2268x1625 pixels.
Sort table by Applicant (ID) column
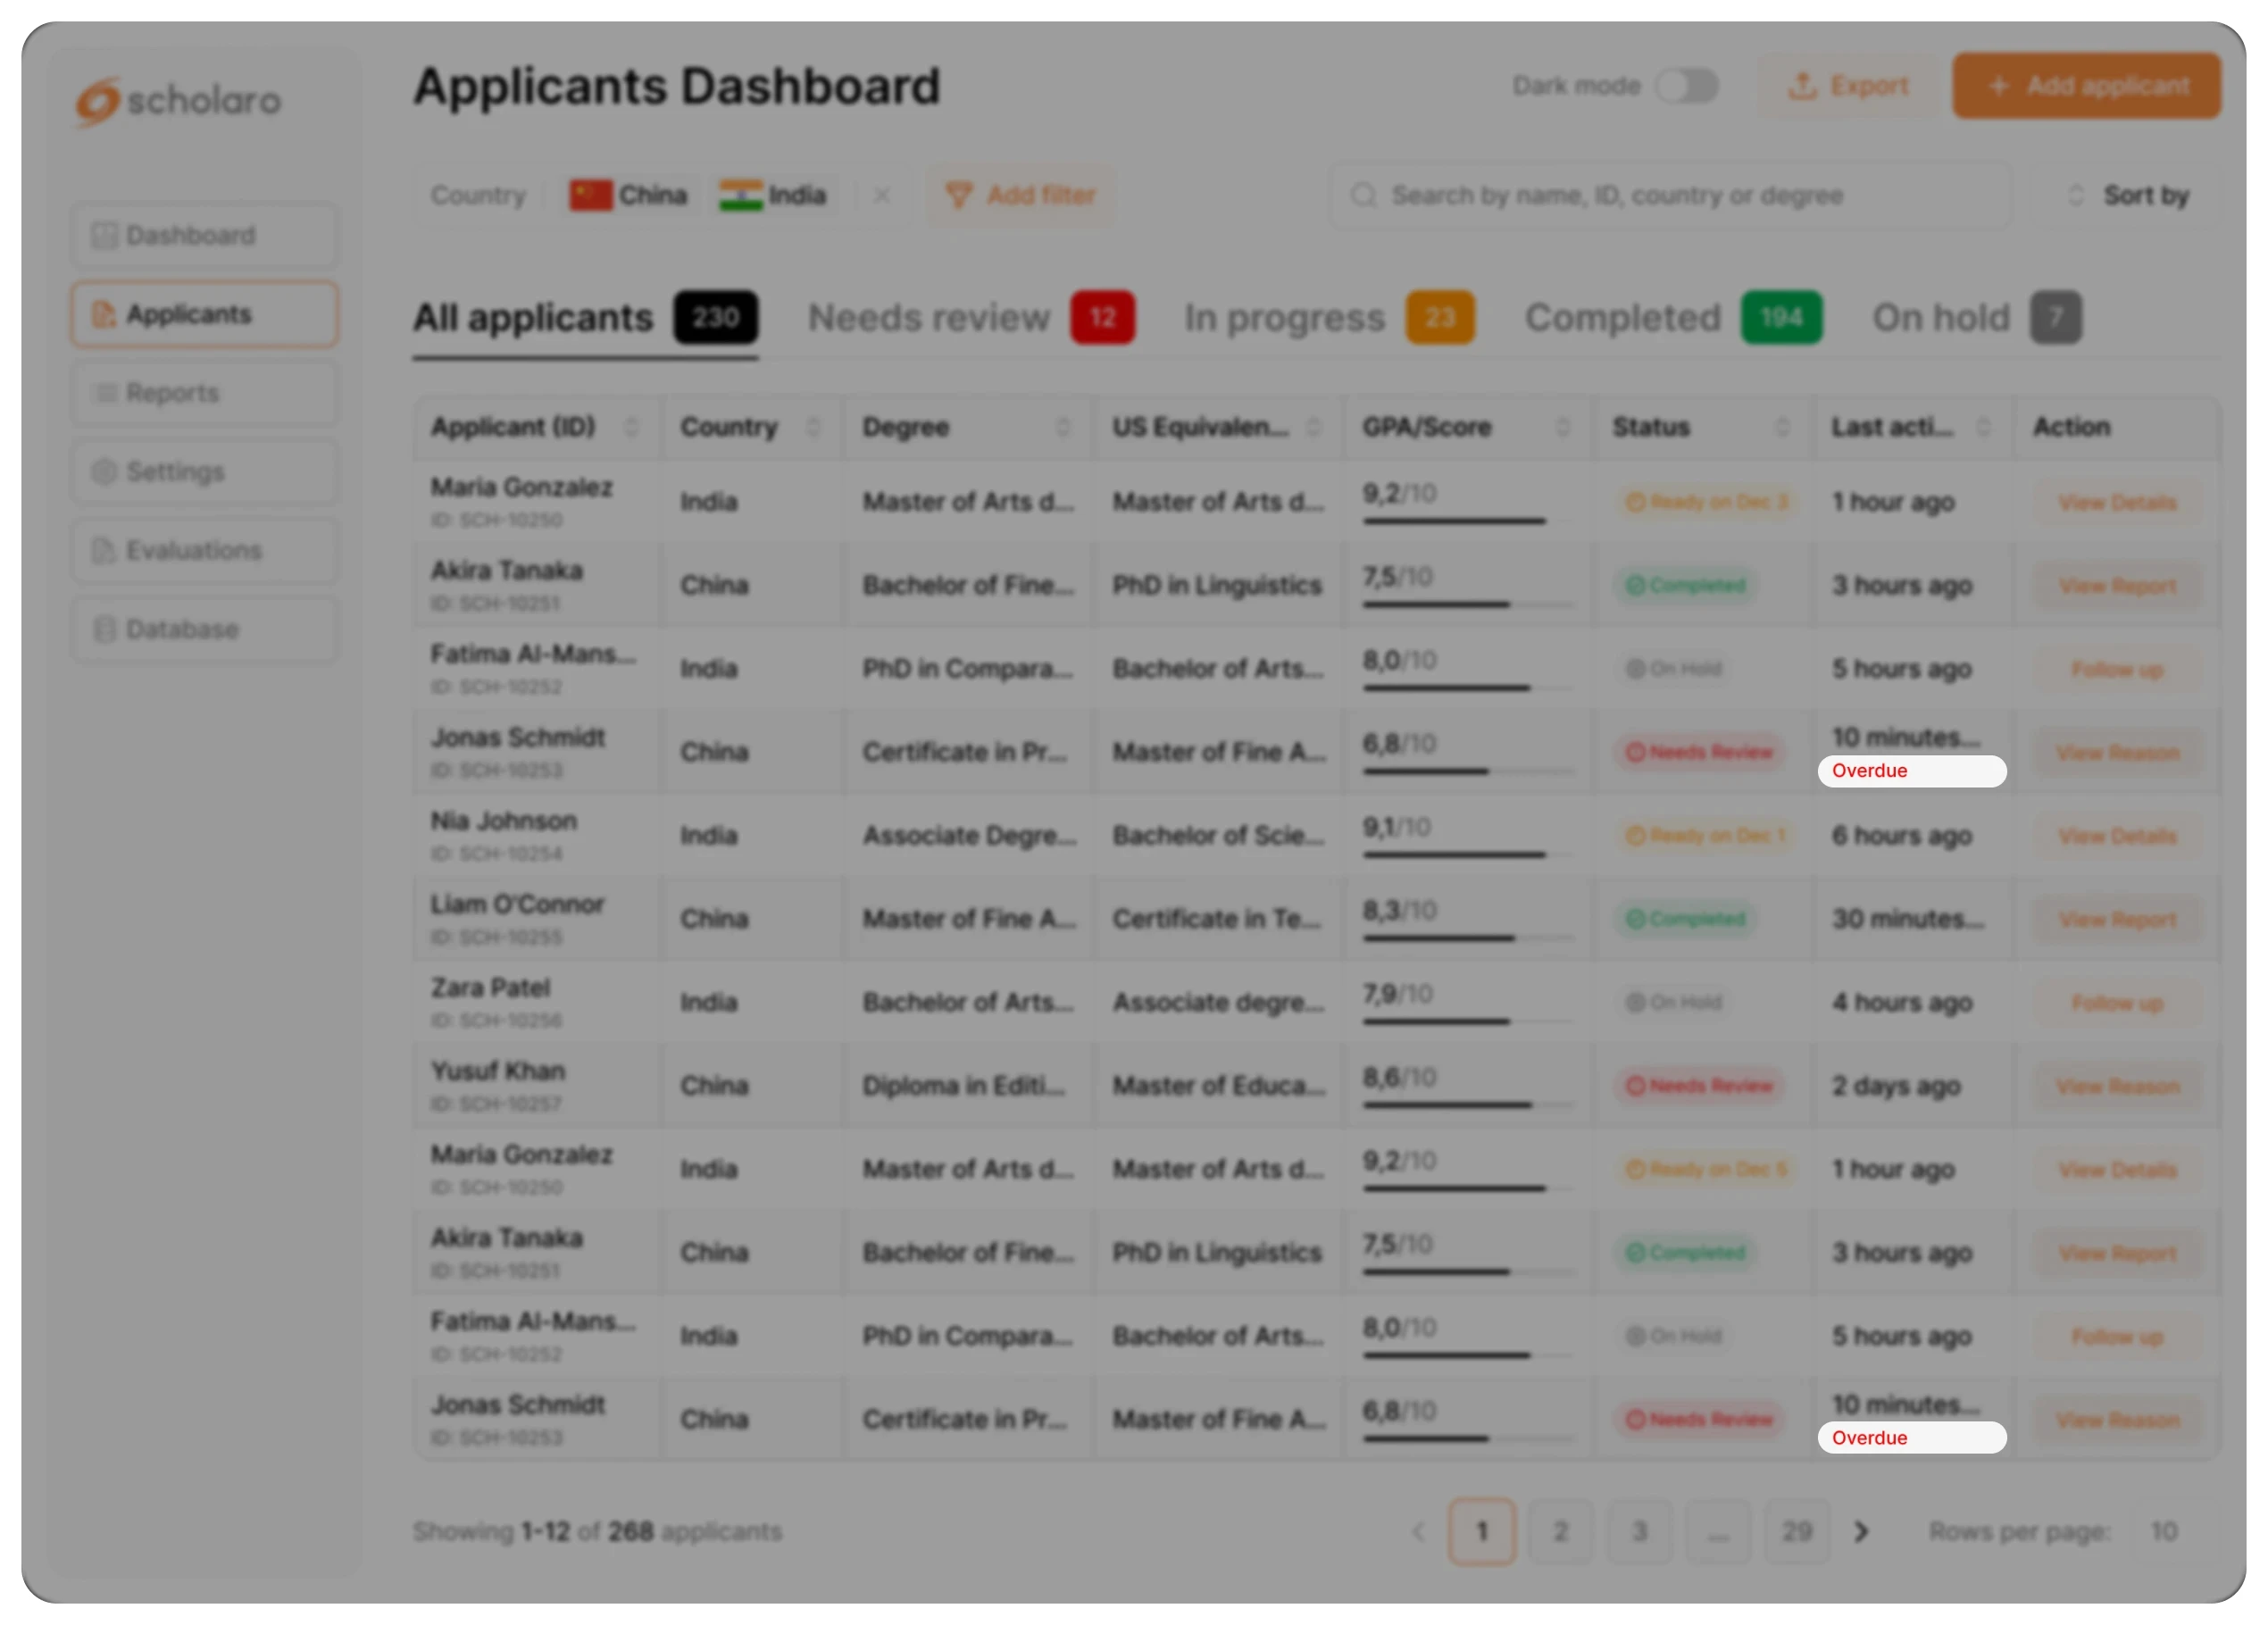point(631,427)
